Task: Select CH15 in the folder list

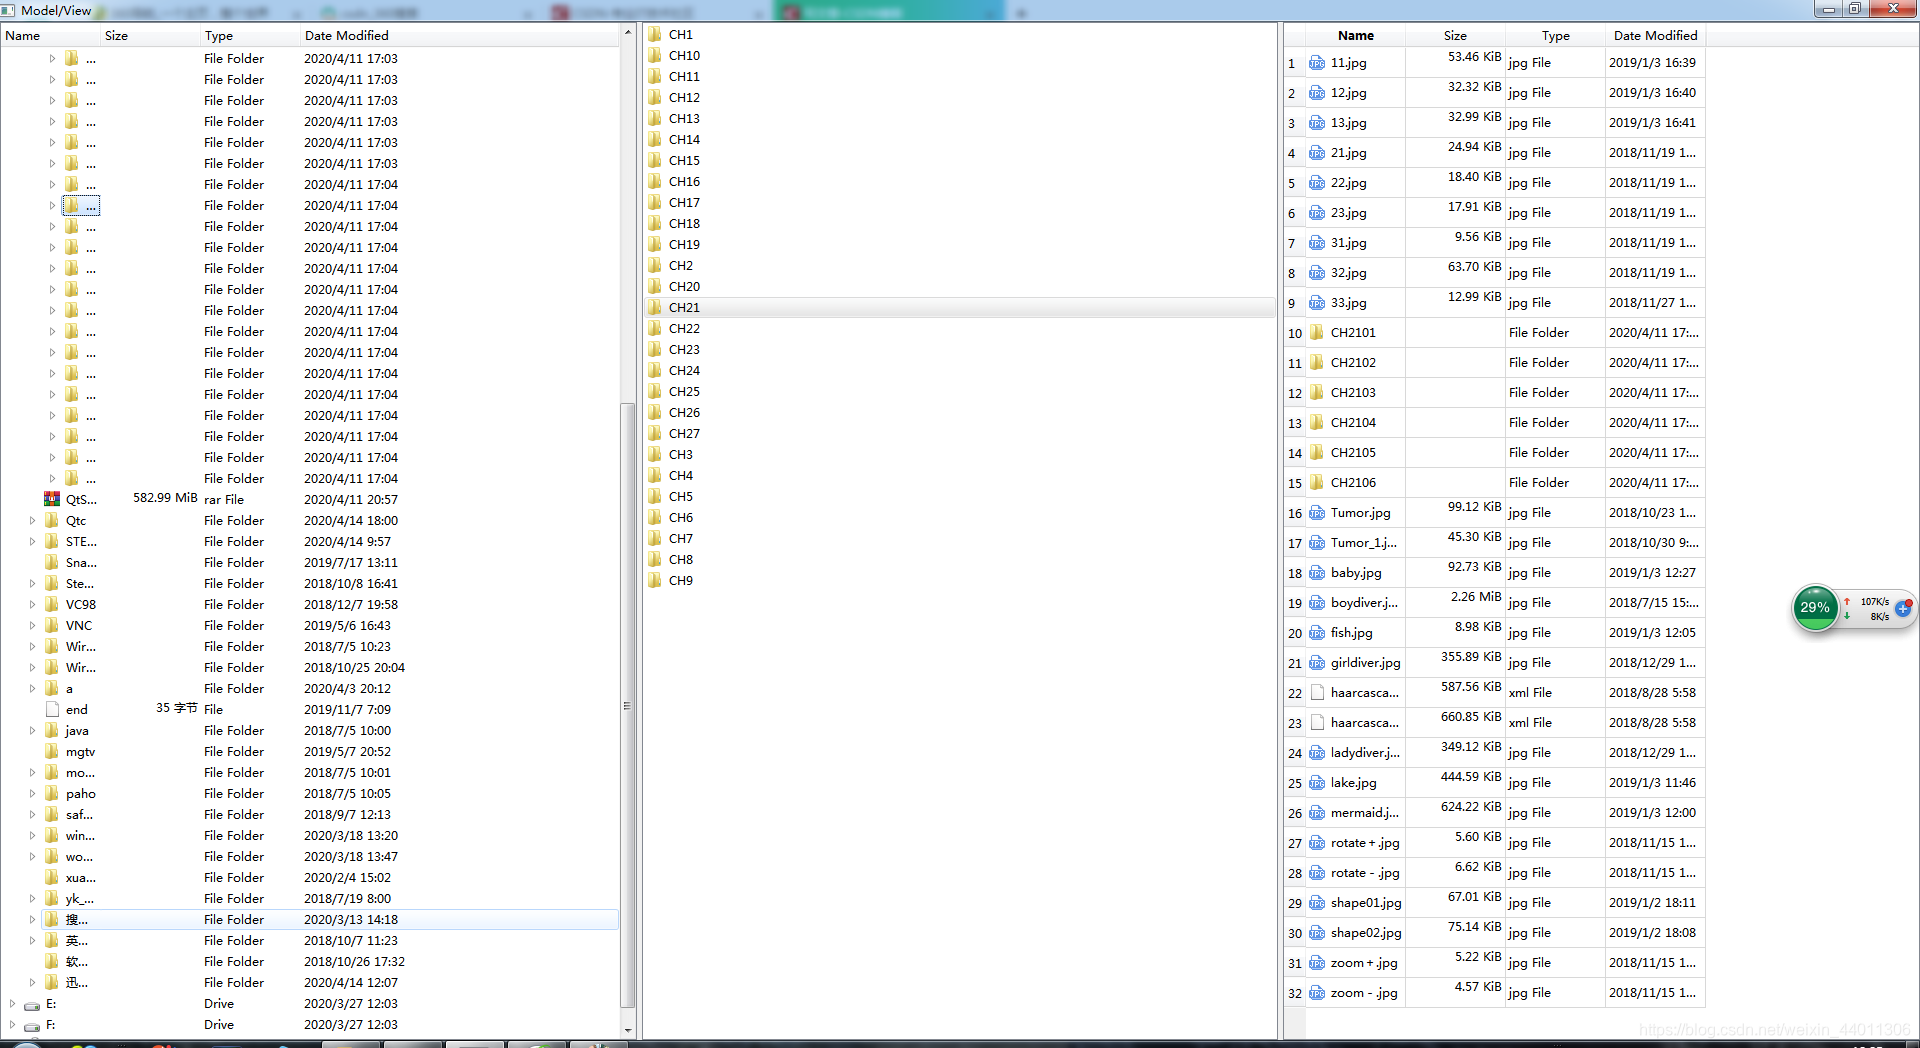Action: pos(684,160)
